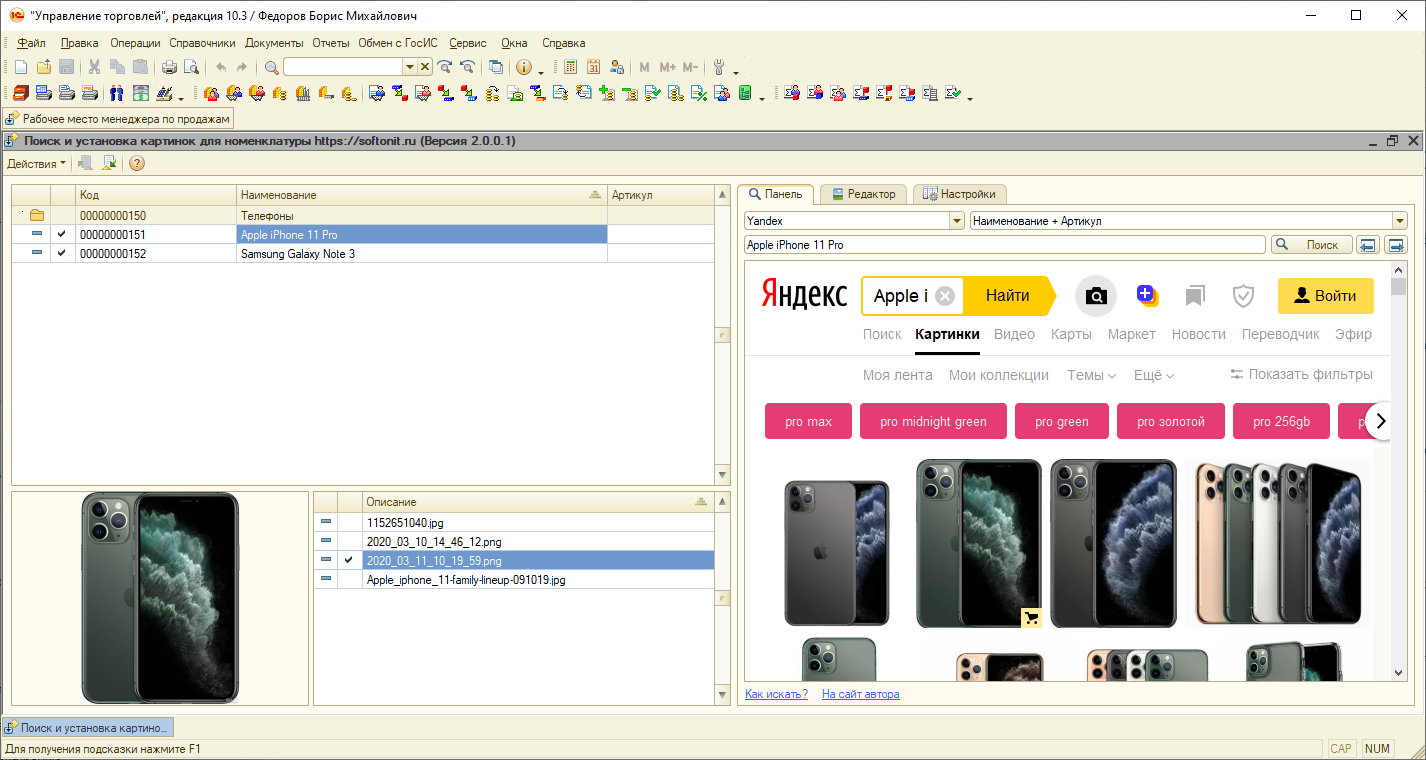Viewport: 1426px width, 760px height.
Task: Open Наименование + Артикул dropdown
Action: (x=1399, y=221)
